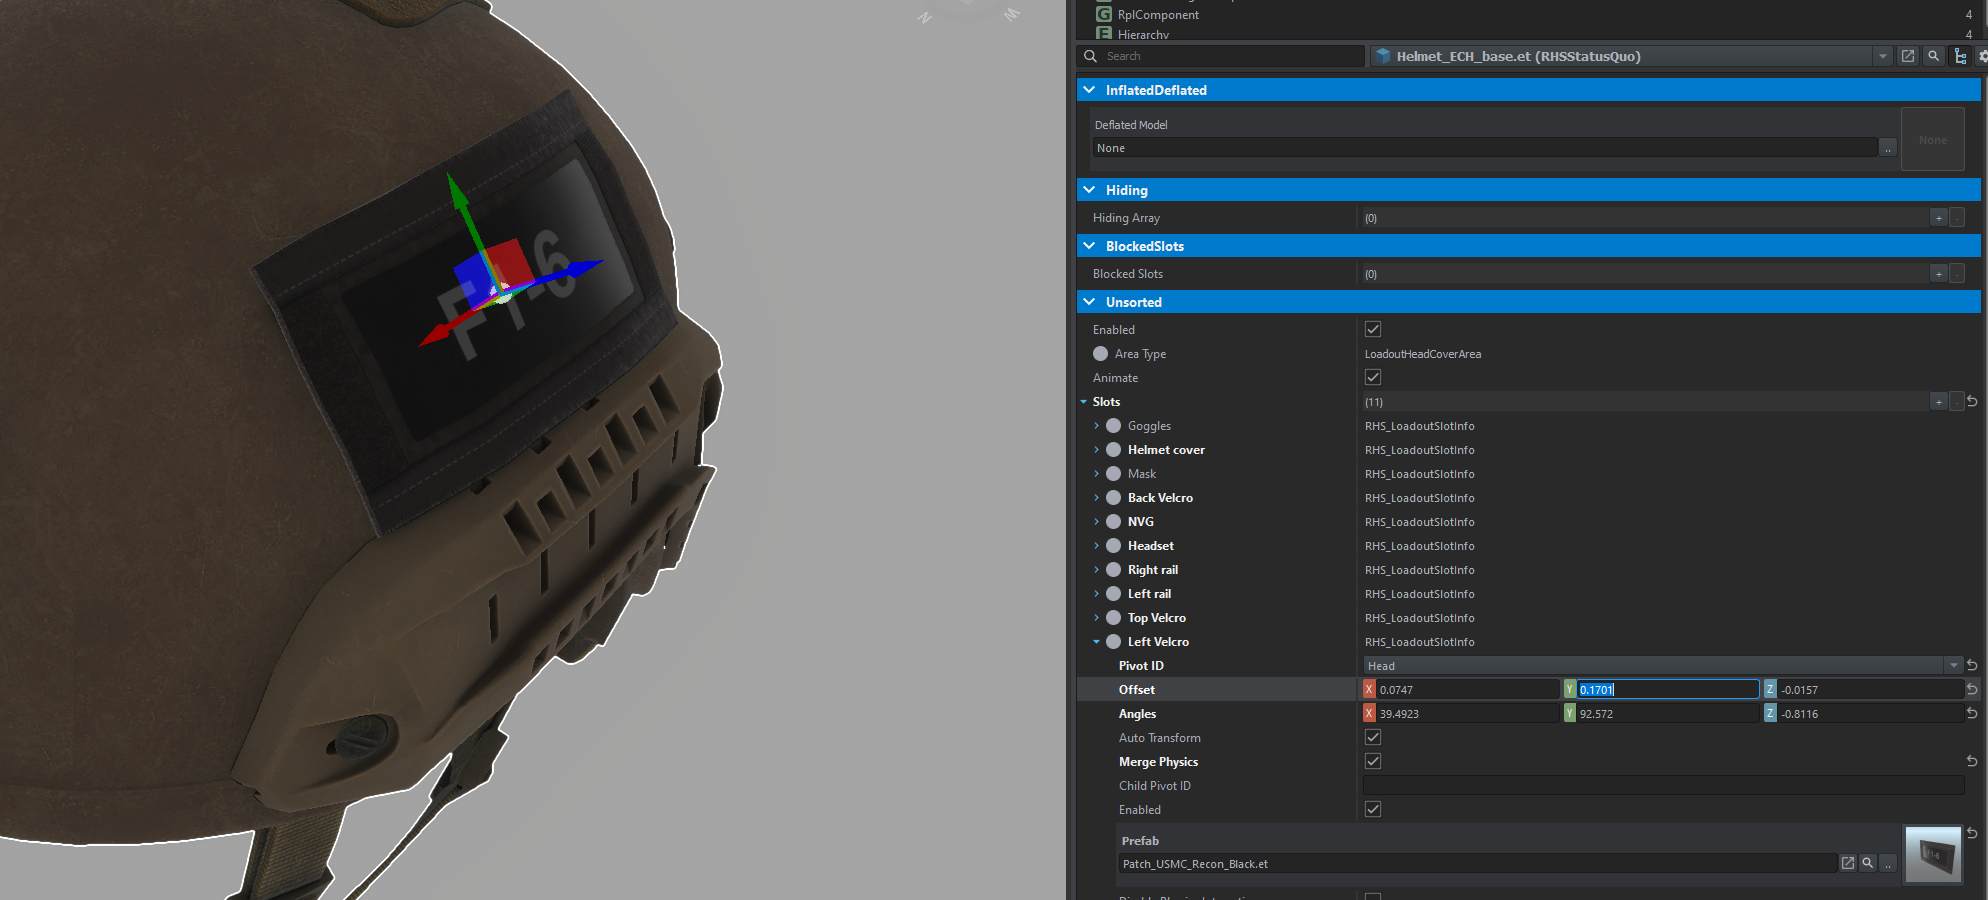Click the magnifier icon beside the Helmet_ECH_base.et field

pyautogui.click(x=1934, y=56)
